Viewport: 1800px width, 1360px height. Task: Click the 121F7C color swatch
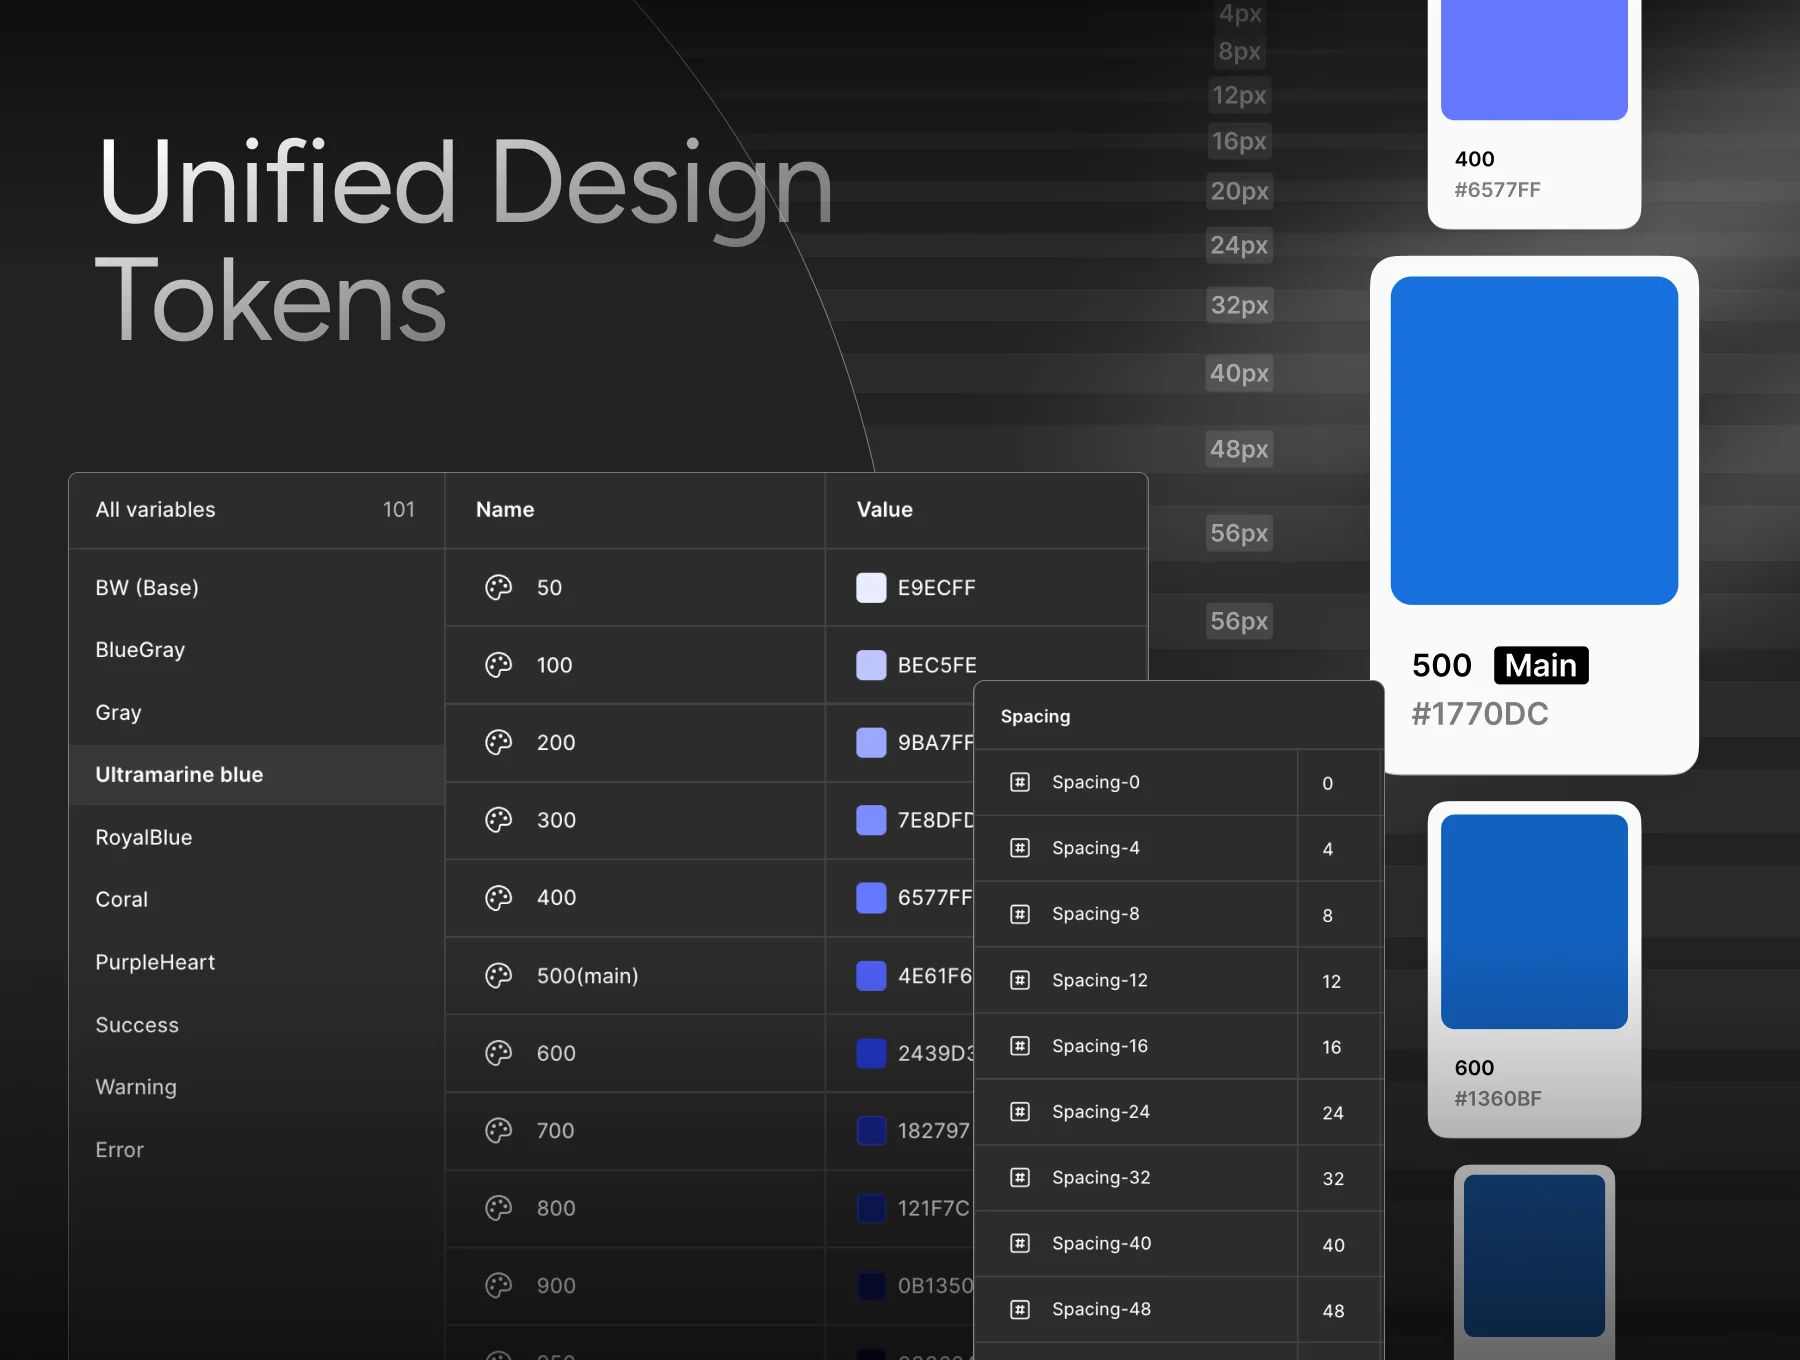coord(871,1208)
